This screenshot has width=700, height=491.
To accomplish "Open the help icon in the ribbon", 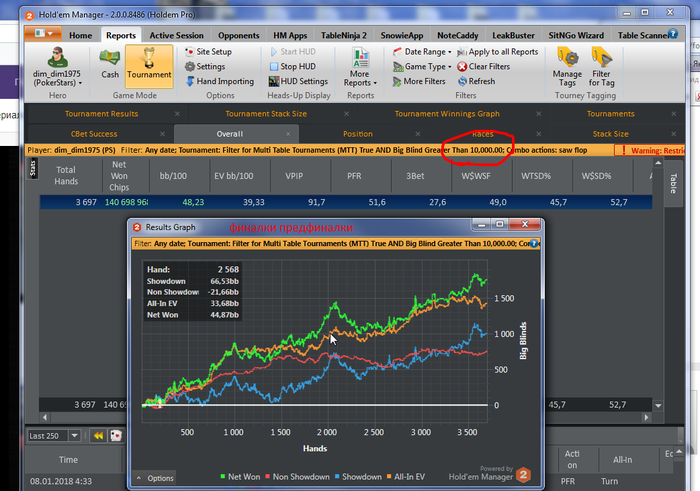I will click(x=673, y=33).
